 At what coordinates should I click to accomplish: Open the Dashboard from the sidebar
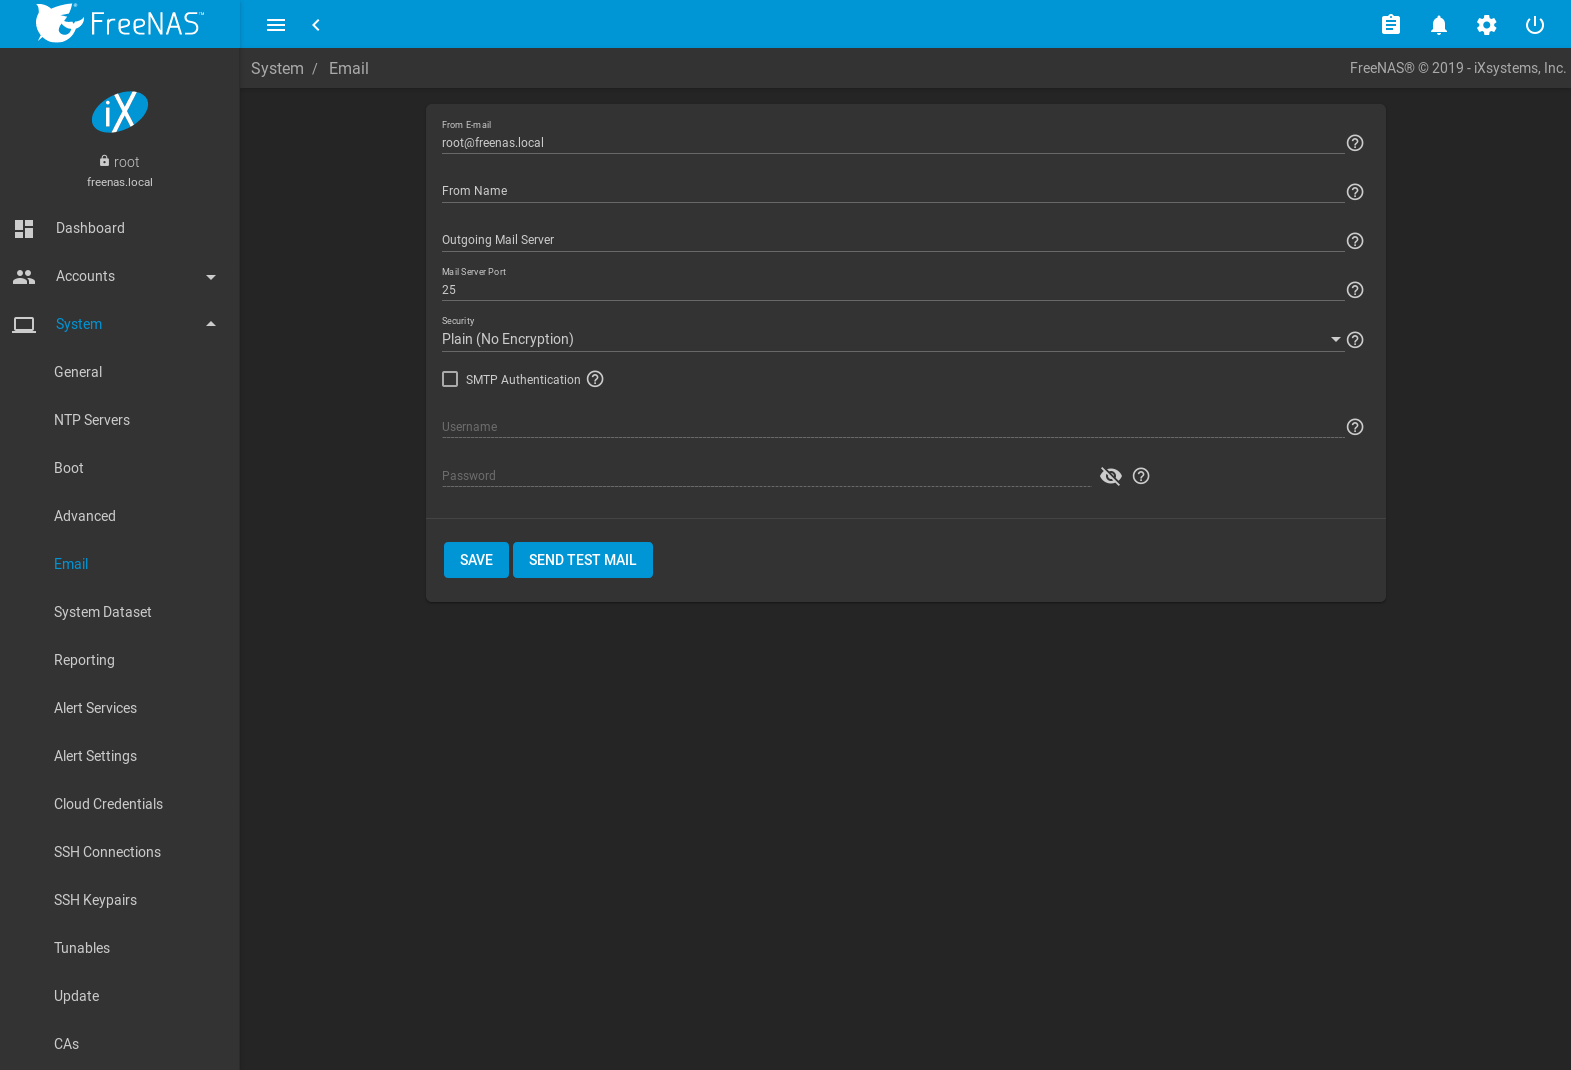tap(90, 228)
